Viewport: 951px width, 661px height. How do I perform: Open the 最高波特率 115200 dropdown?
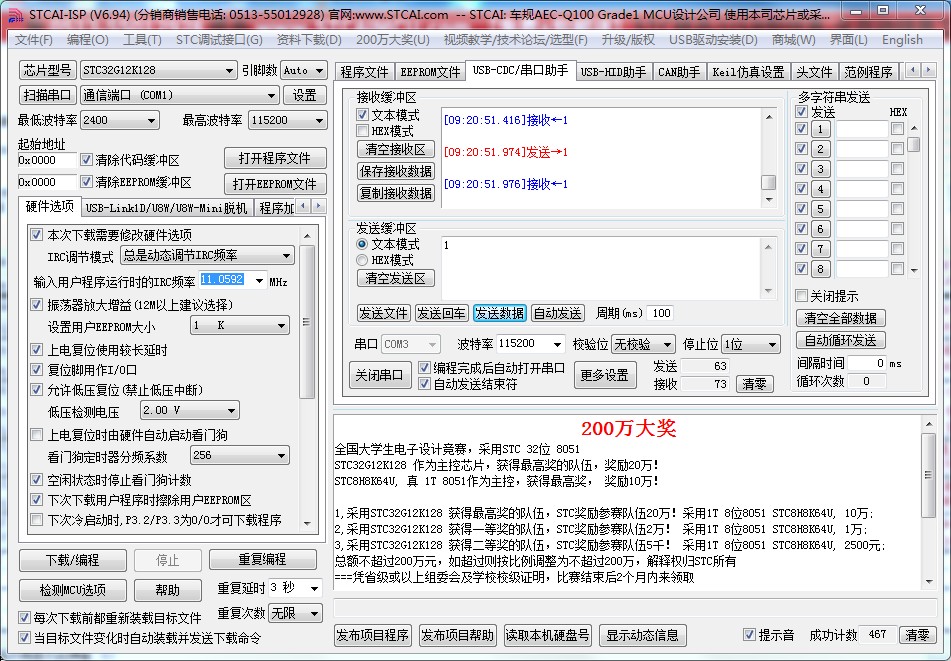[319, 121]
